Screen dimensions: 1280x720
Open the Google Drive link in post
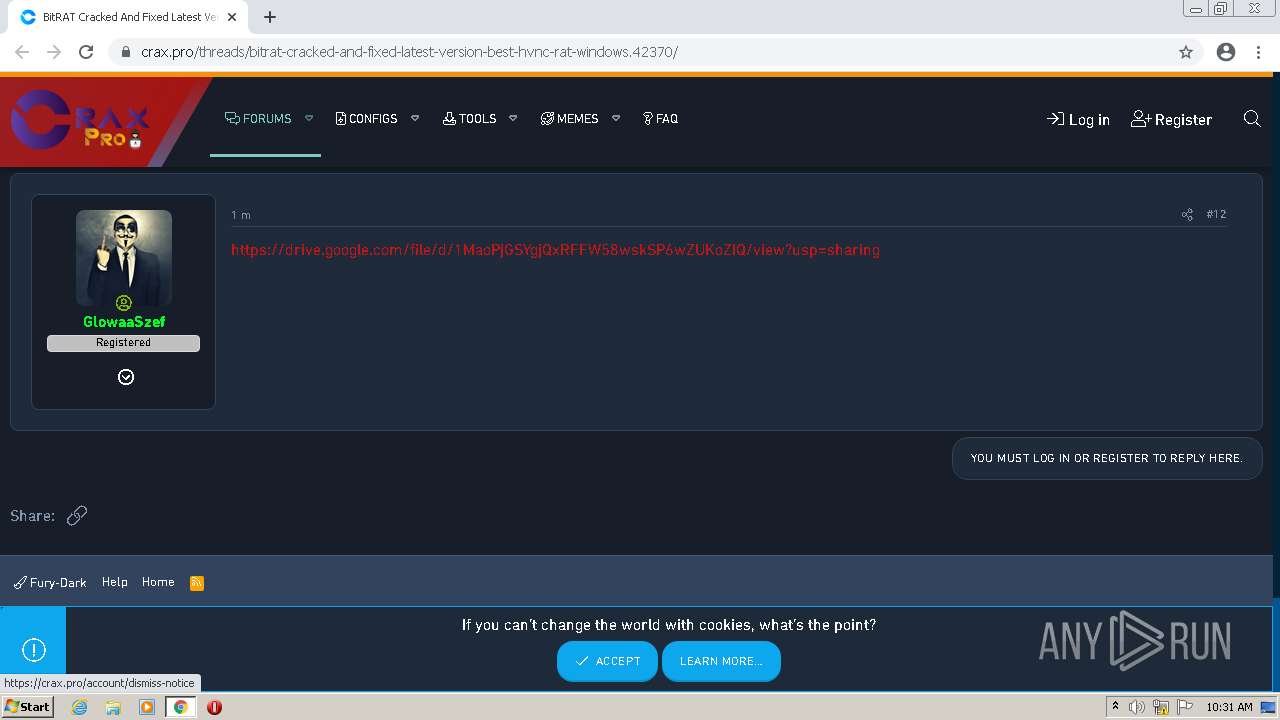click(x=555, y=250)
